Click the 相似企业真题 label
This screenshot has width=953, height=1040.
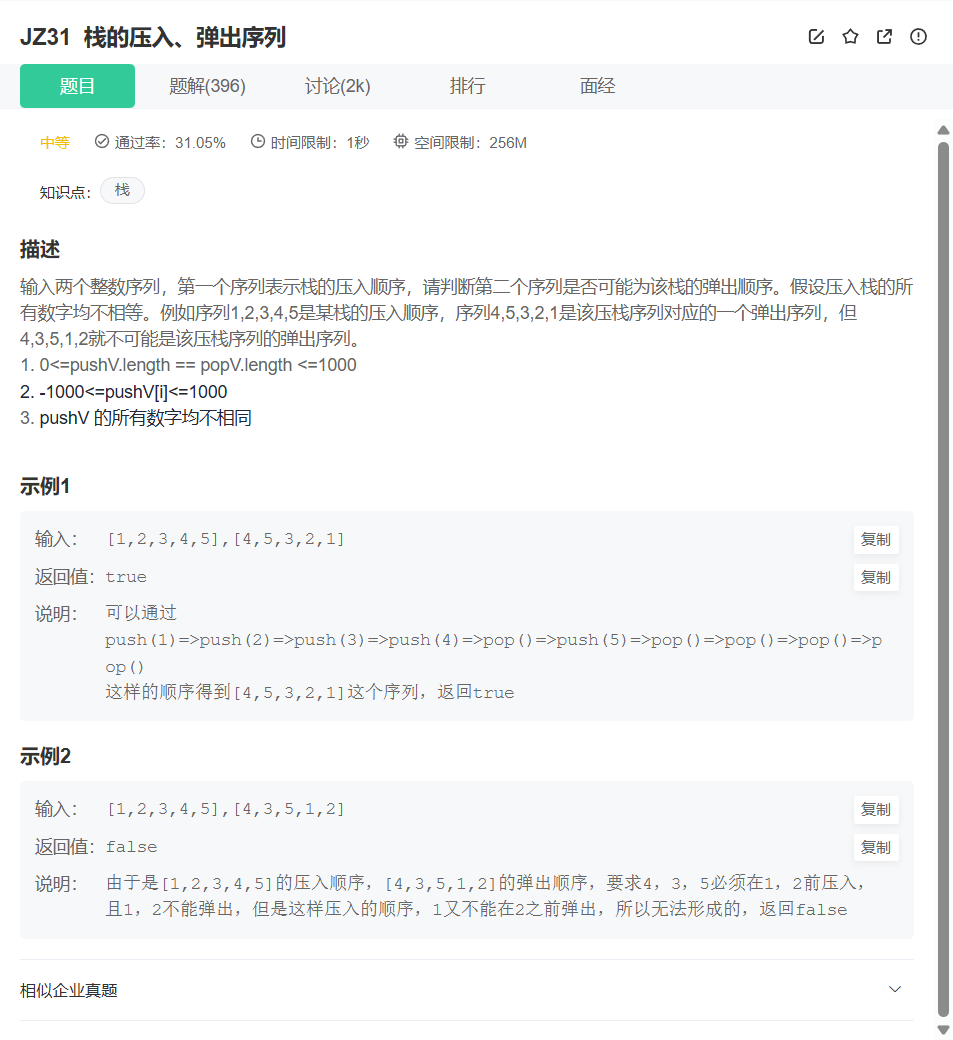click(x=69, y=990)
